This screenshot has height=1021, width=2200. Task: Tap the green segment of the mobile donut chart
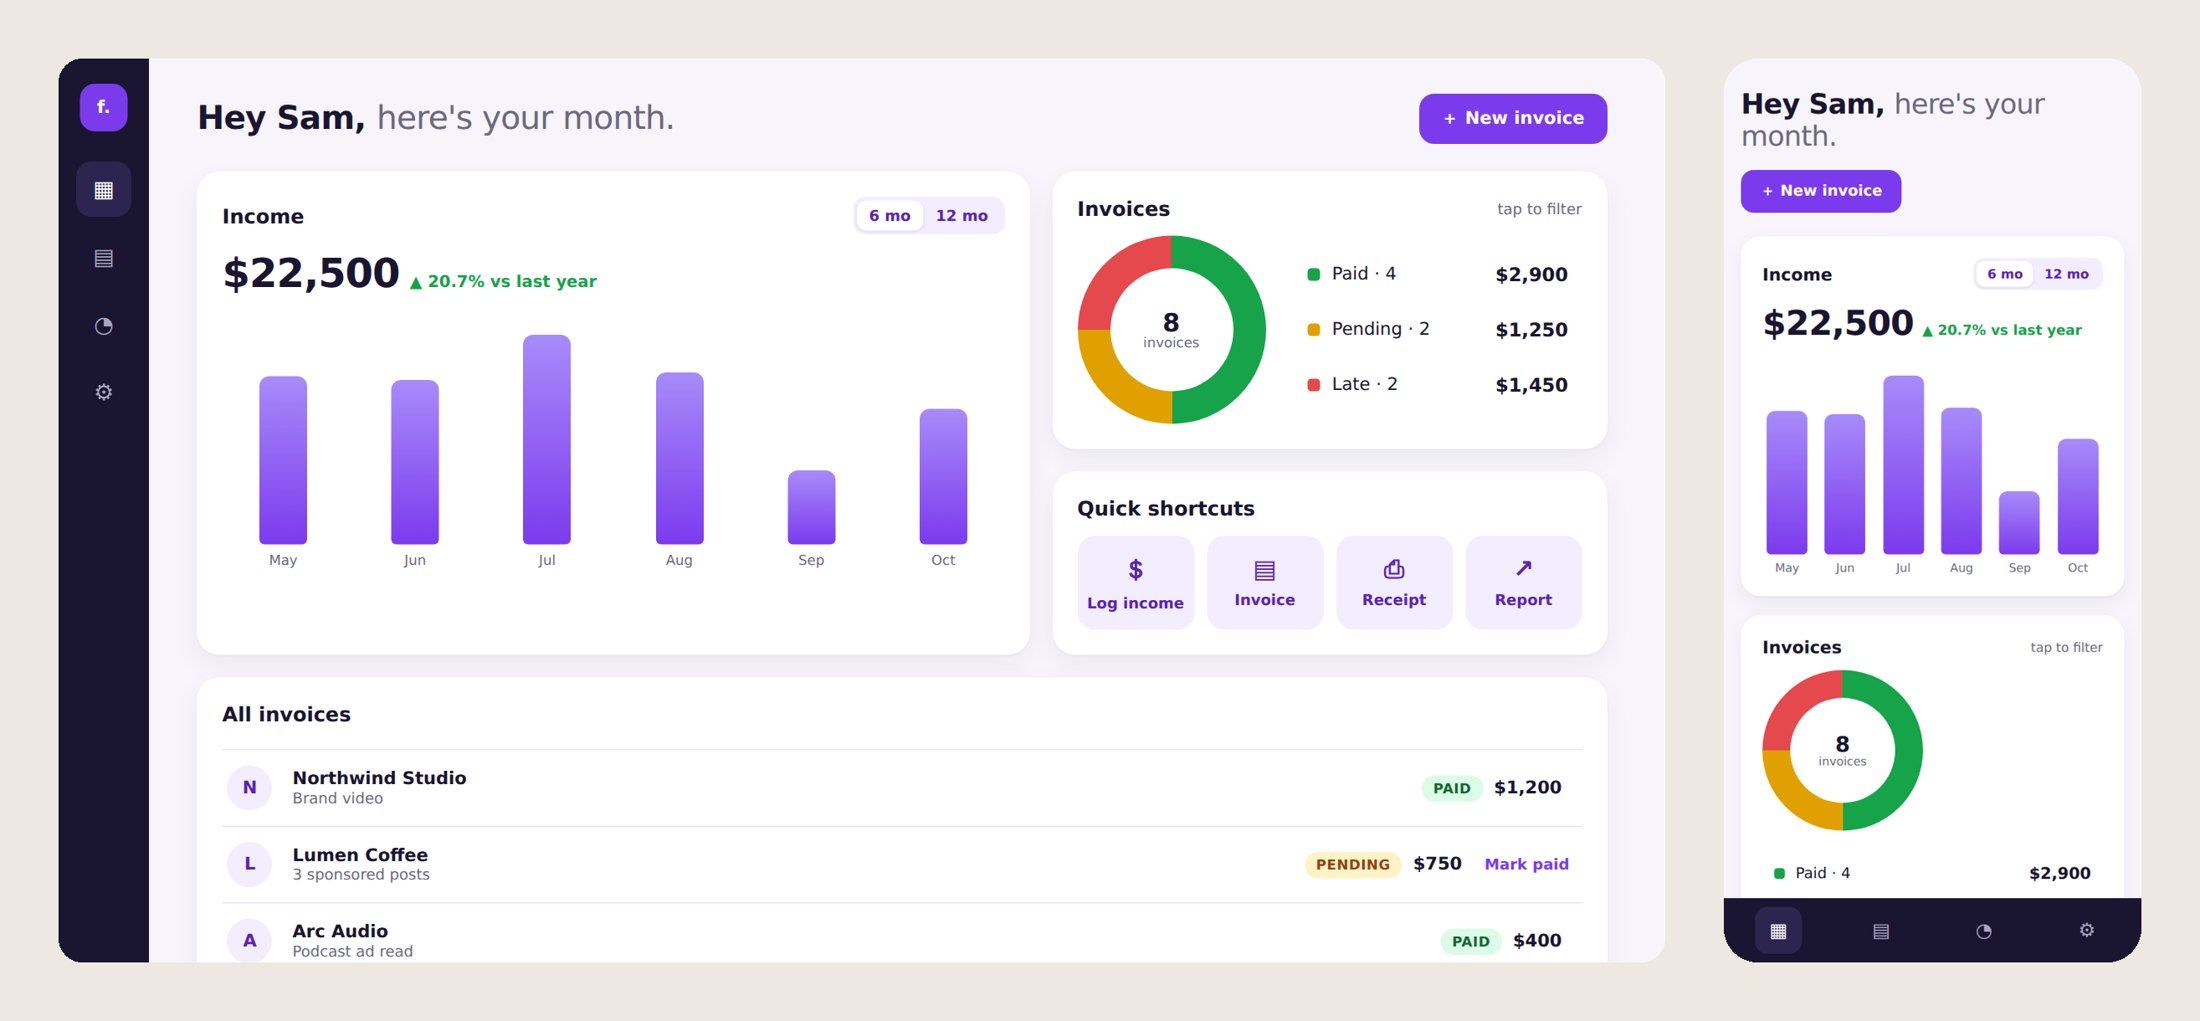pyautogui.click(x=1908, y=750)
